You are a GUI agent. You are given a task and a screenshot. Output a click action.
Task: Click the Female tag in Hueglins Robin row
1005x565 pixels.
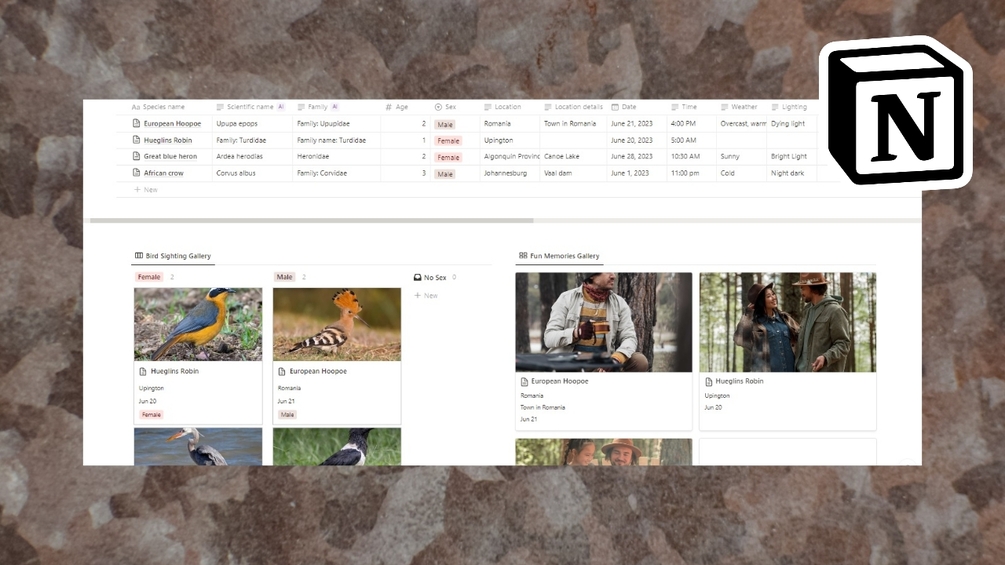point(448,140)
